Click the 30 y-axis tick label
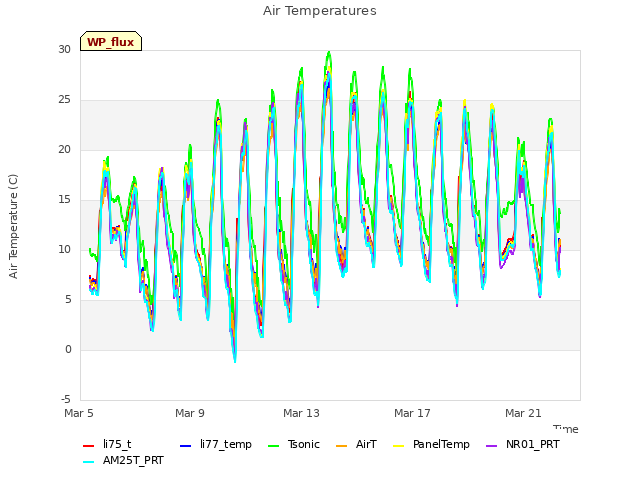This screenshot has height=480, width=640. click(x=64, y=49)
